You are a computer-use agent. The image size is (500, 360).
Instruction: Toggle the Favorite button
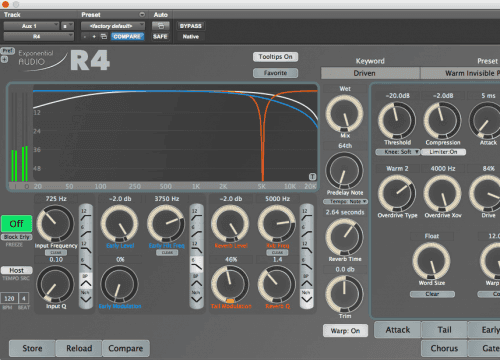click(275, 73)
